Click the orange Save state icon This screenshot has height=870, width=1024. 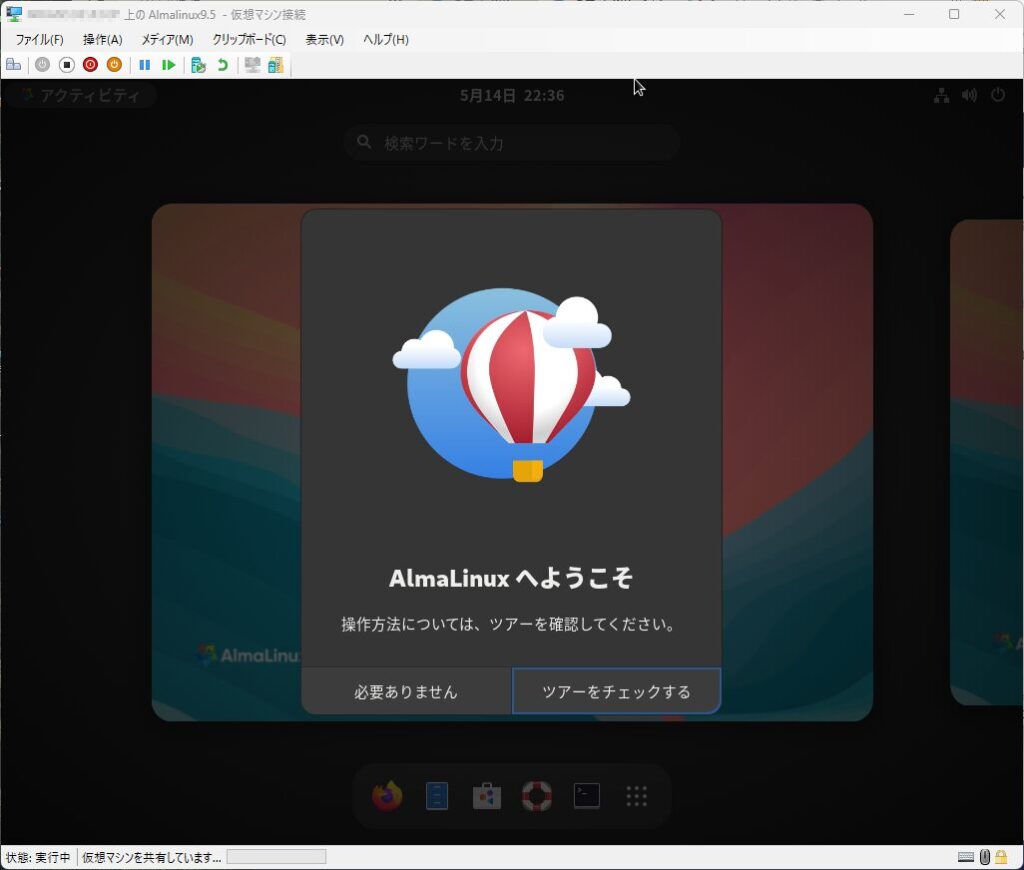point(114,65)
